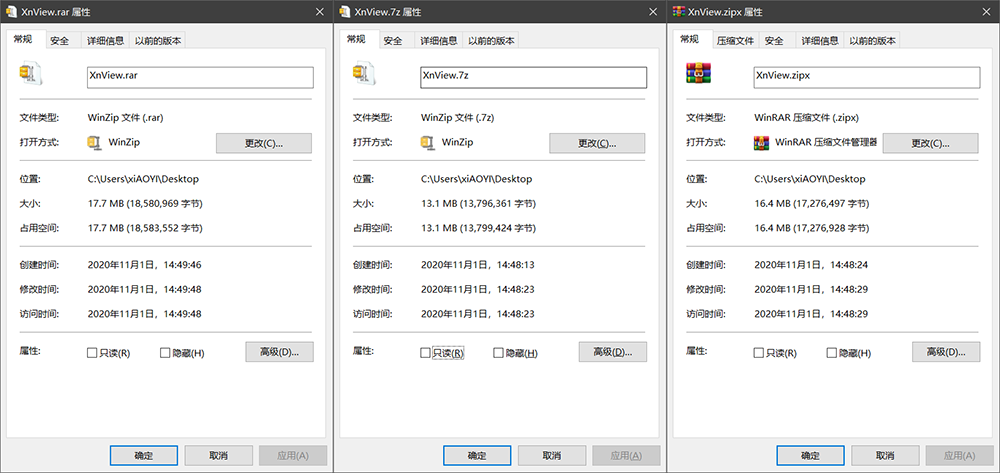Click title bar icon of XnView.zipx properties
This screenshot has width=1000, height=473.
(x=679, y=11)
